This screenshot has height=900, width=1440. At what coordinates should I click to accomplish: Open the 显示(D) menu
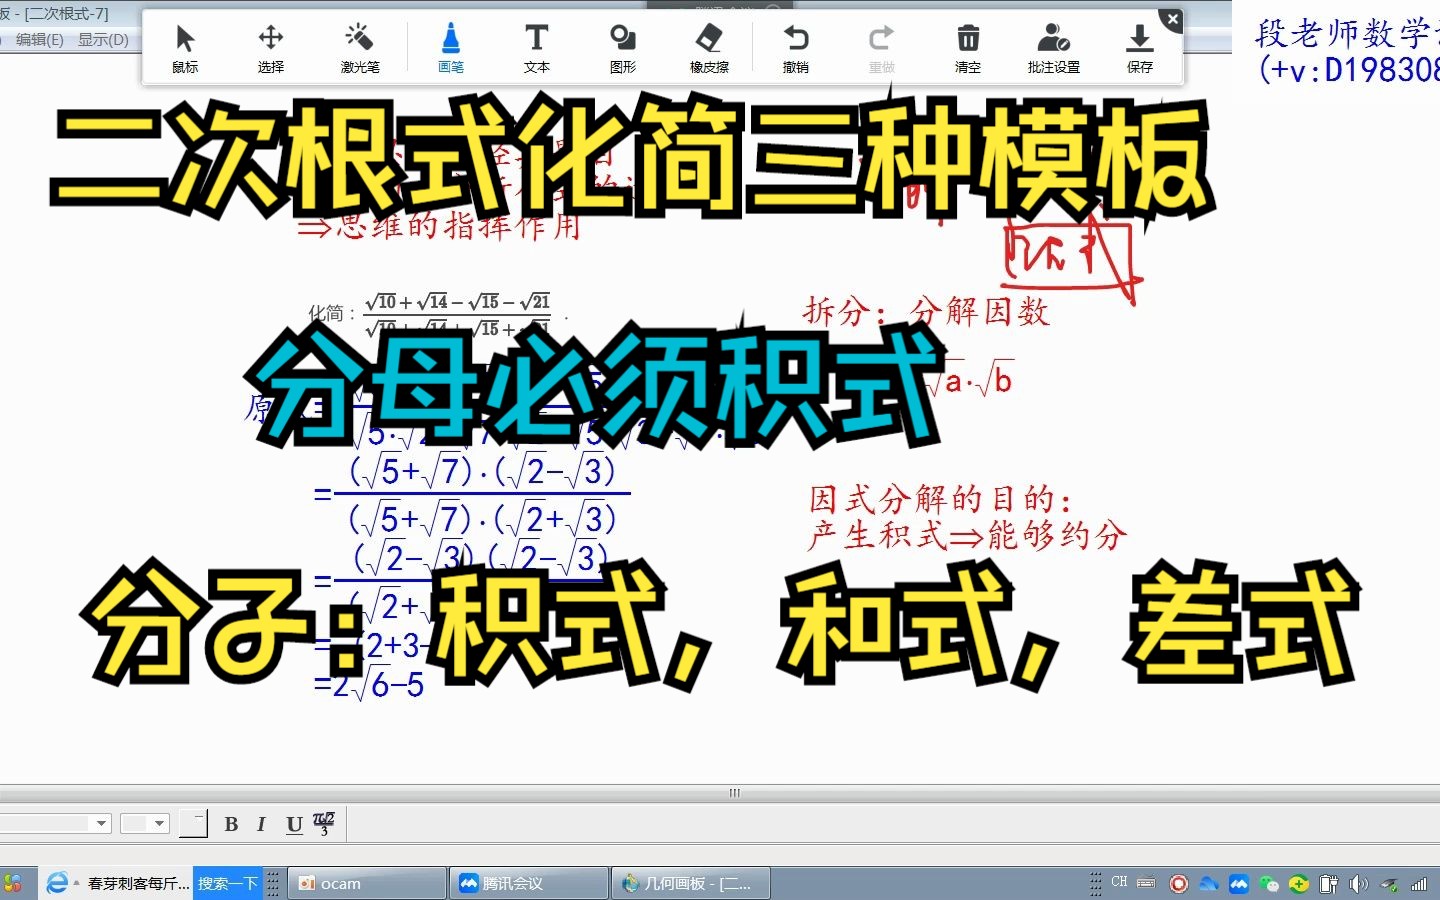[x=103, y=38]
